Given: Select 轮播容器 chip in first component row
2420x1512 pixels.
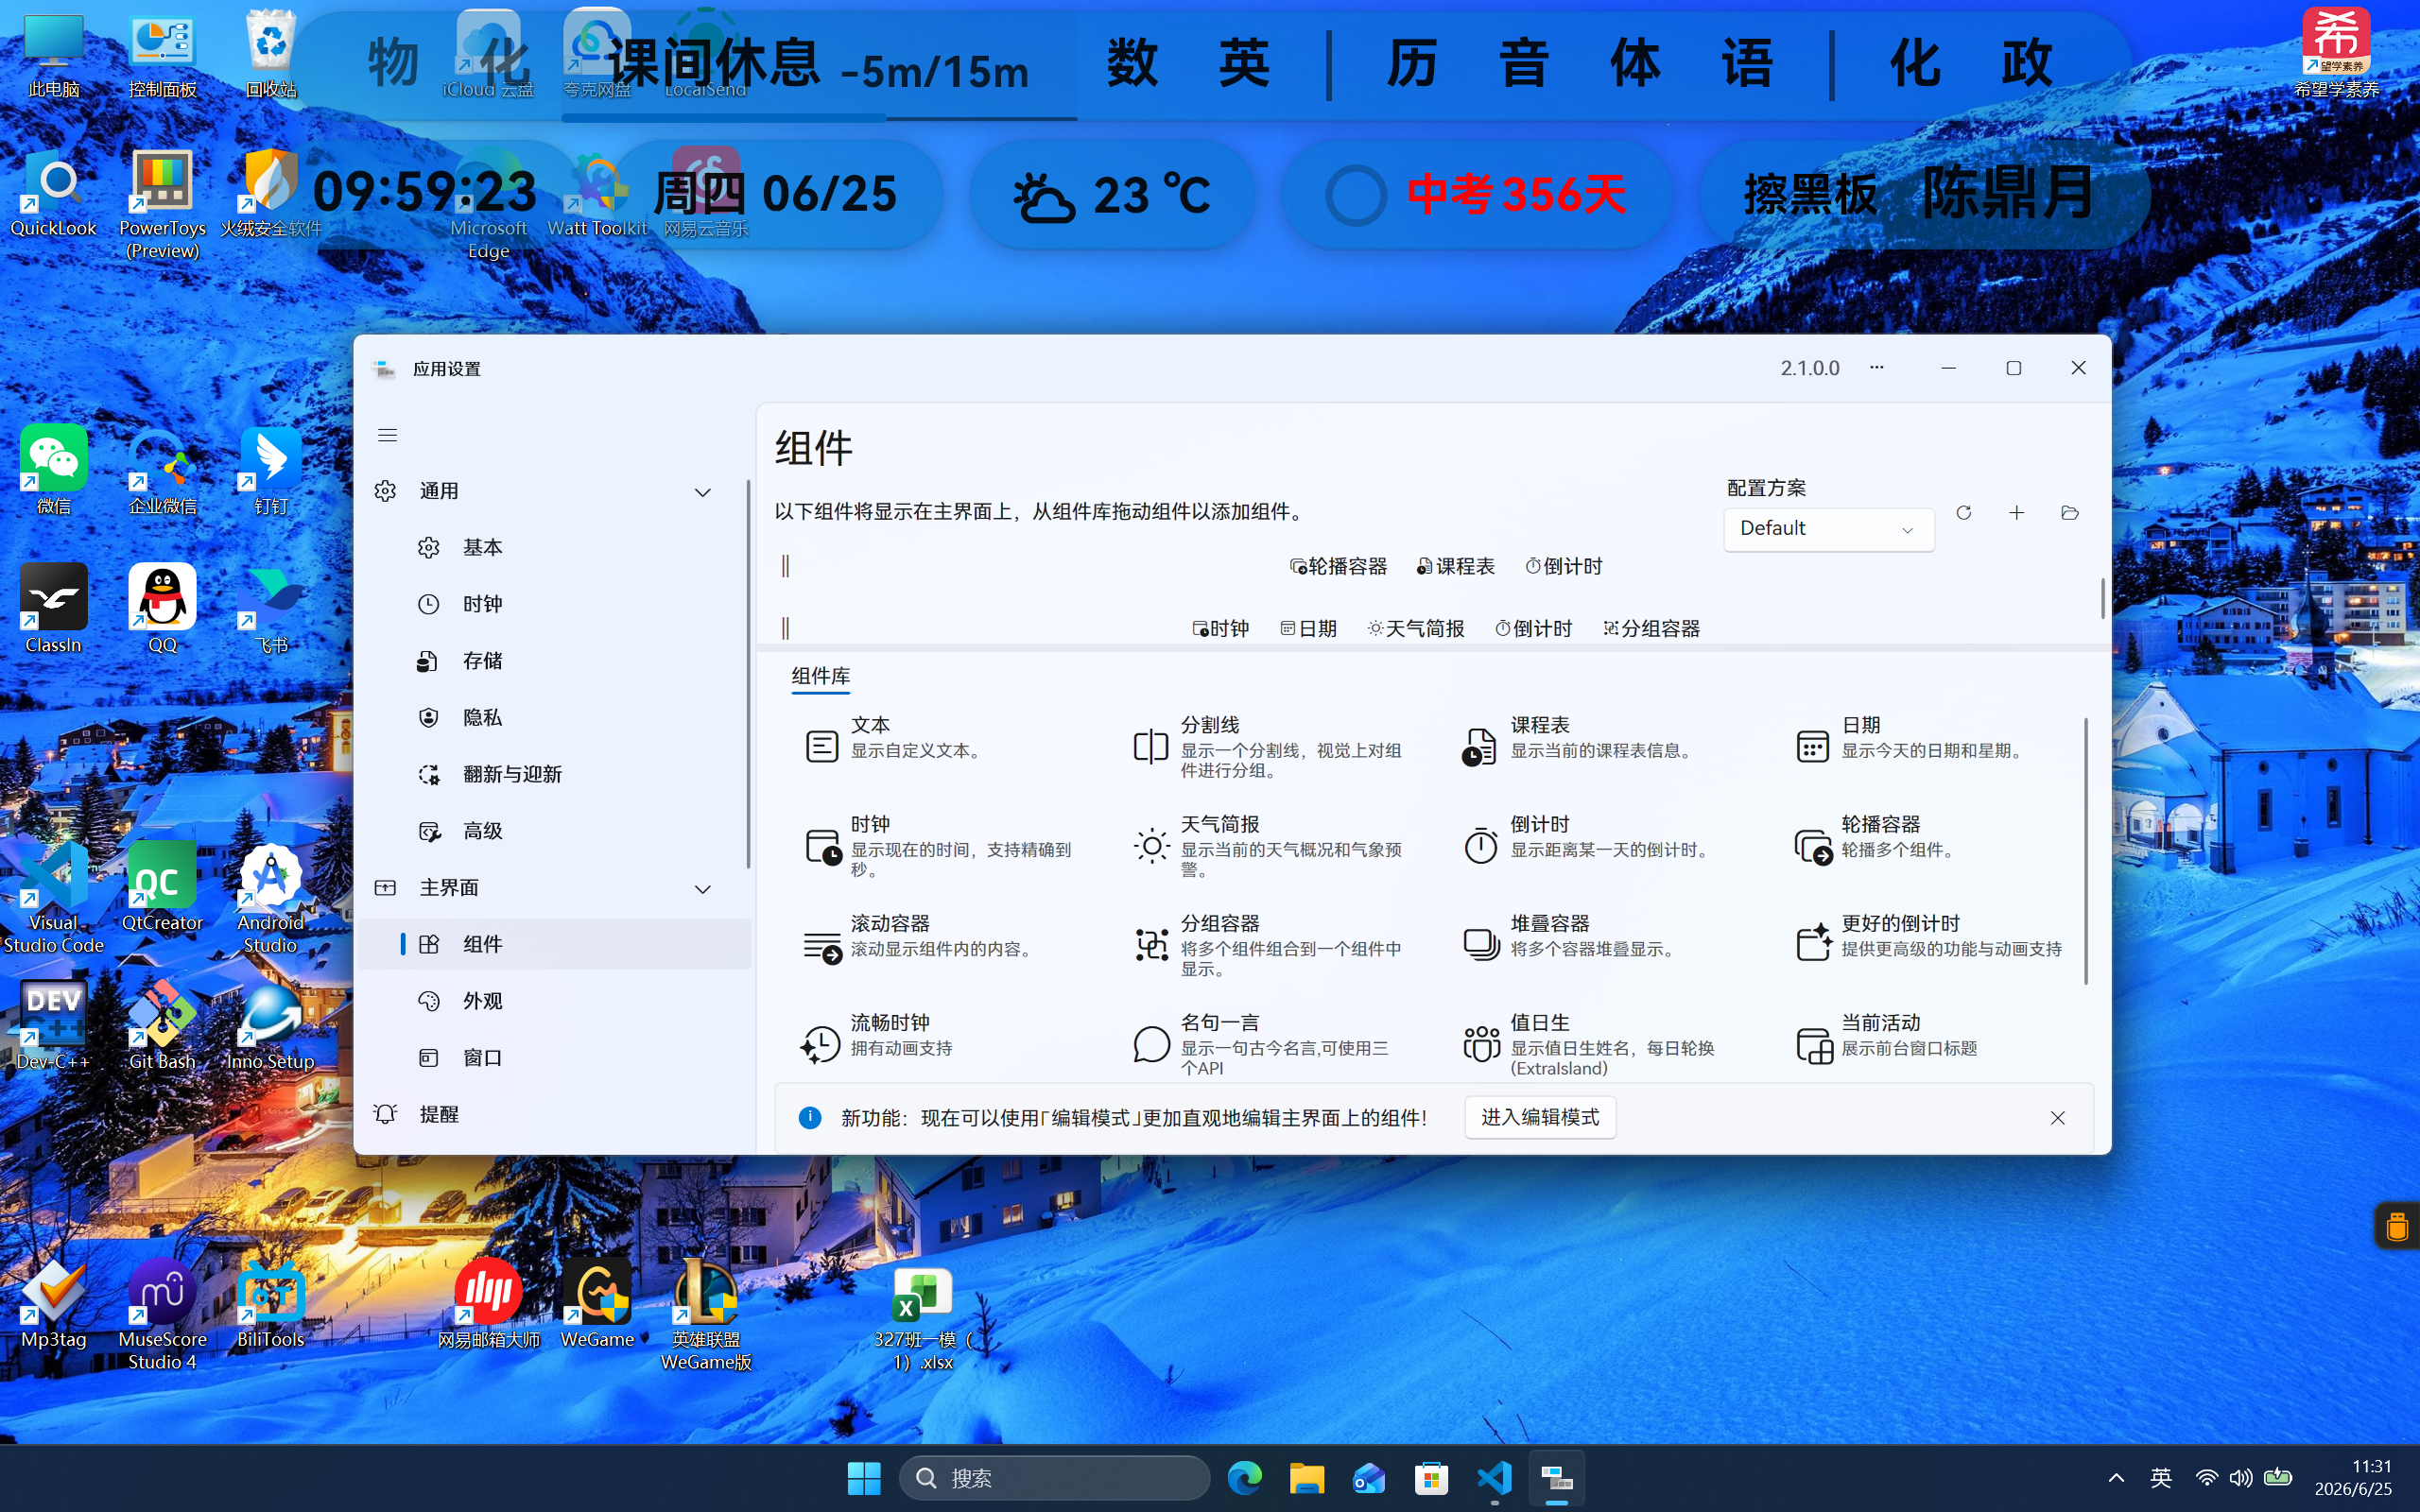Looking at the screenshot, I should click(1338, 567).
